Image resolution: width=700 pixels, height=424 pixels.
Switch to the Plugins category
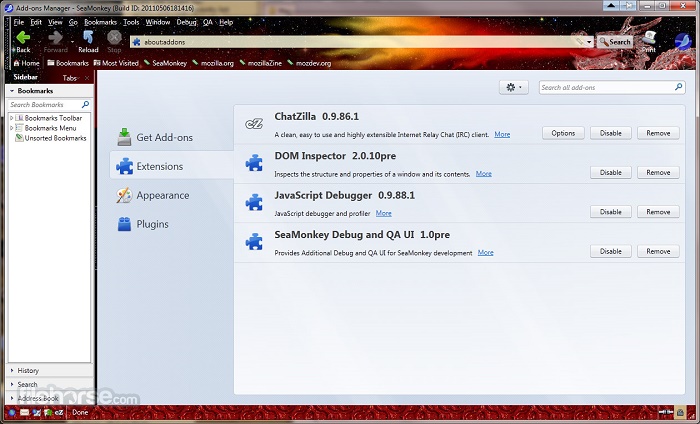click(151, 225)
